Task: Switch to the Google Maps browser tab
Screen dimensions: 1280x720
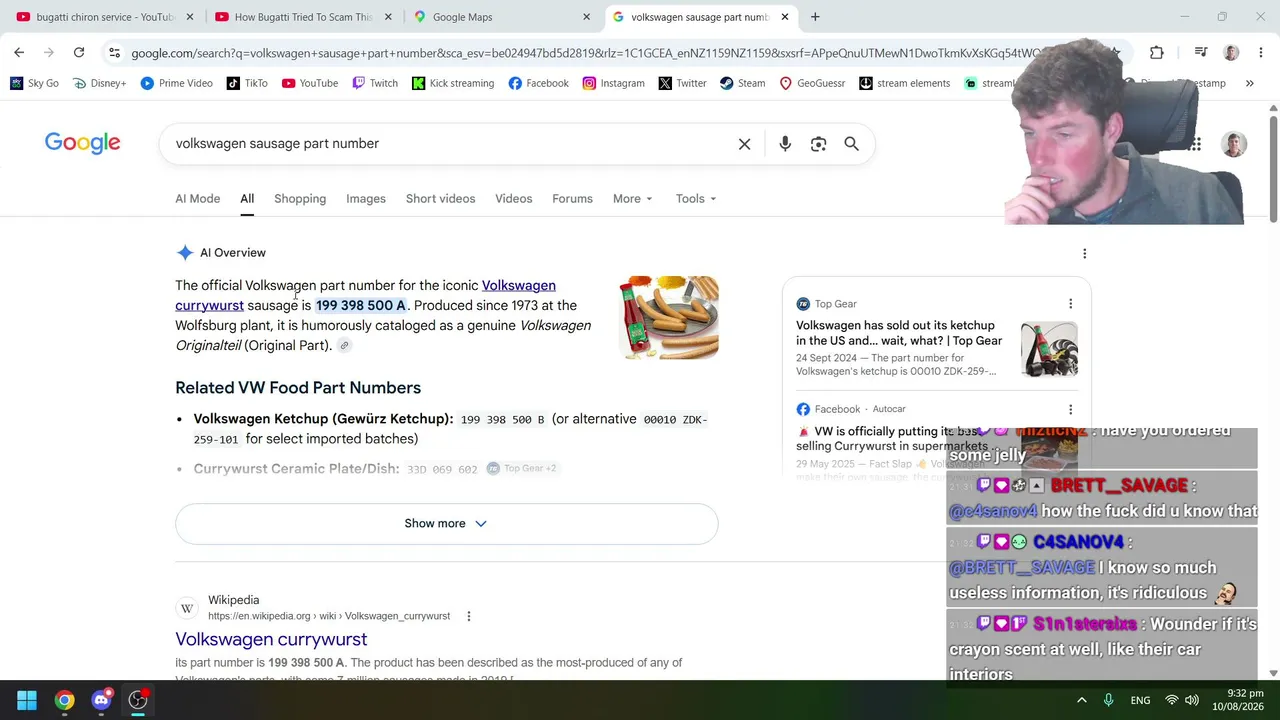Action: pyautogui.click(x=501, y=17)
